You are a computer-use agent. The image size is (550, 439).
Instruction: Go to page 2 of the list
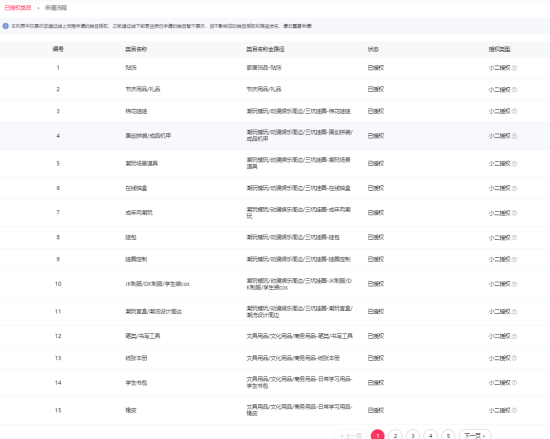click(395, 435)
